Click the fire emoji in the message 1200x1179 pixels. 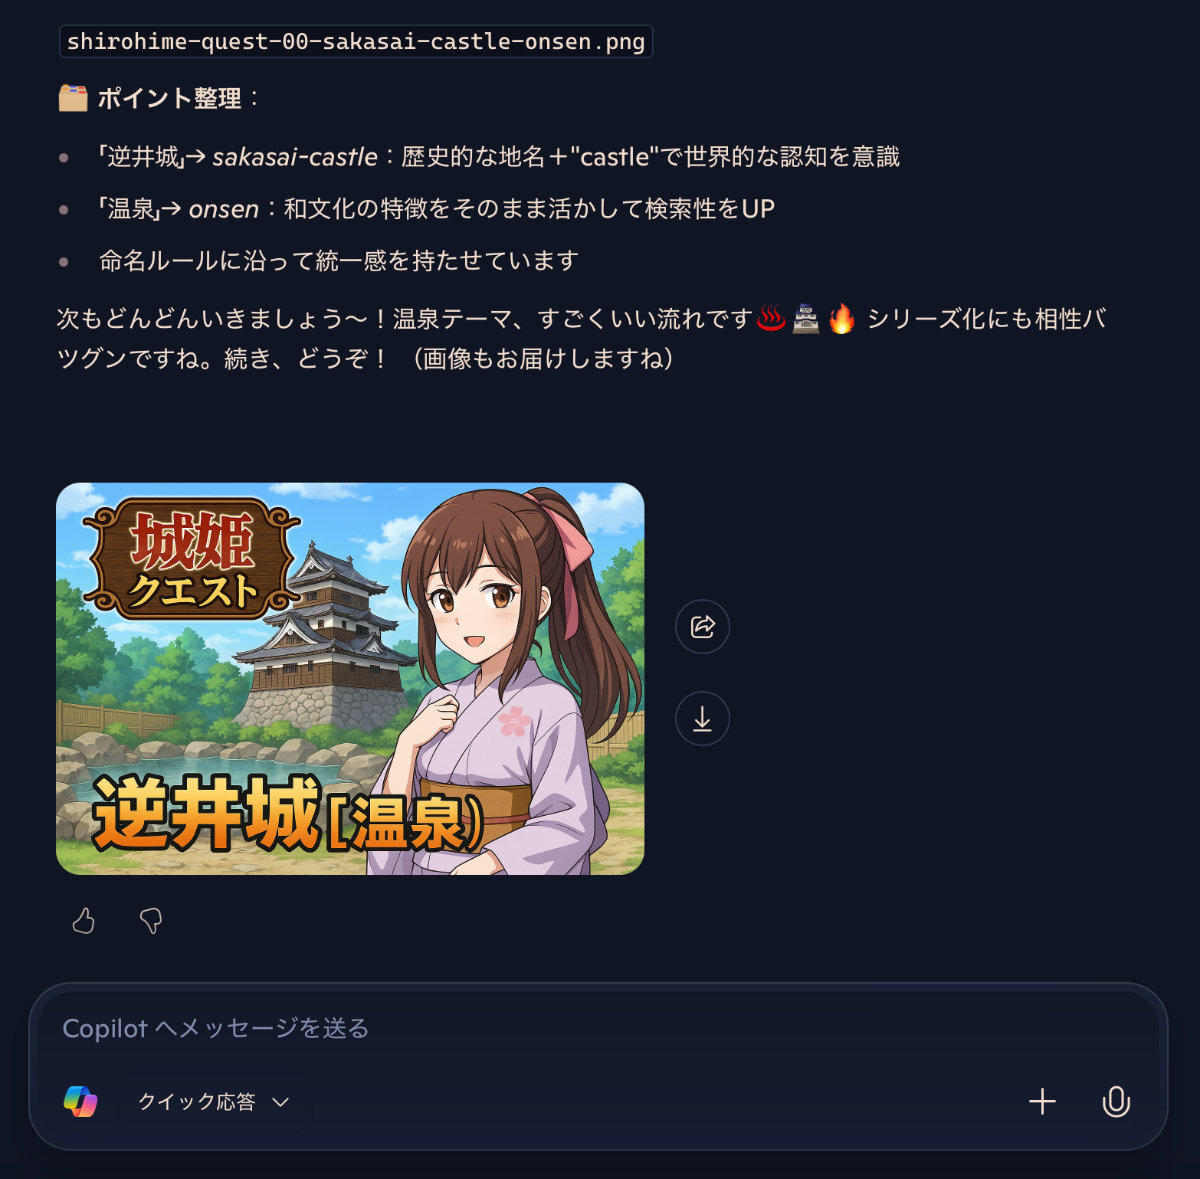842,319
